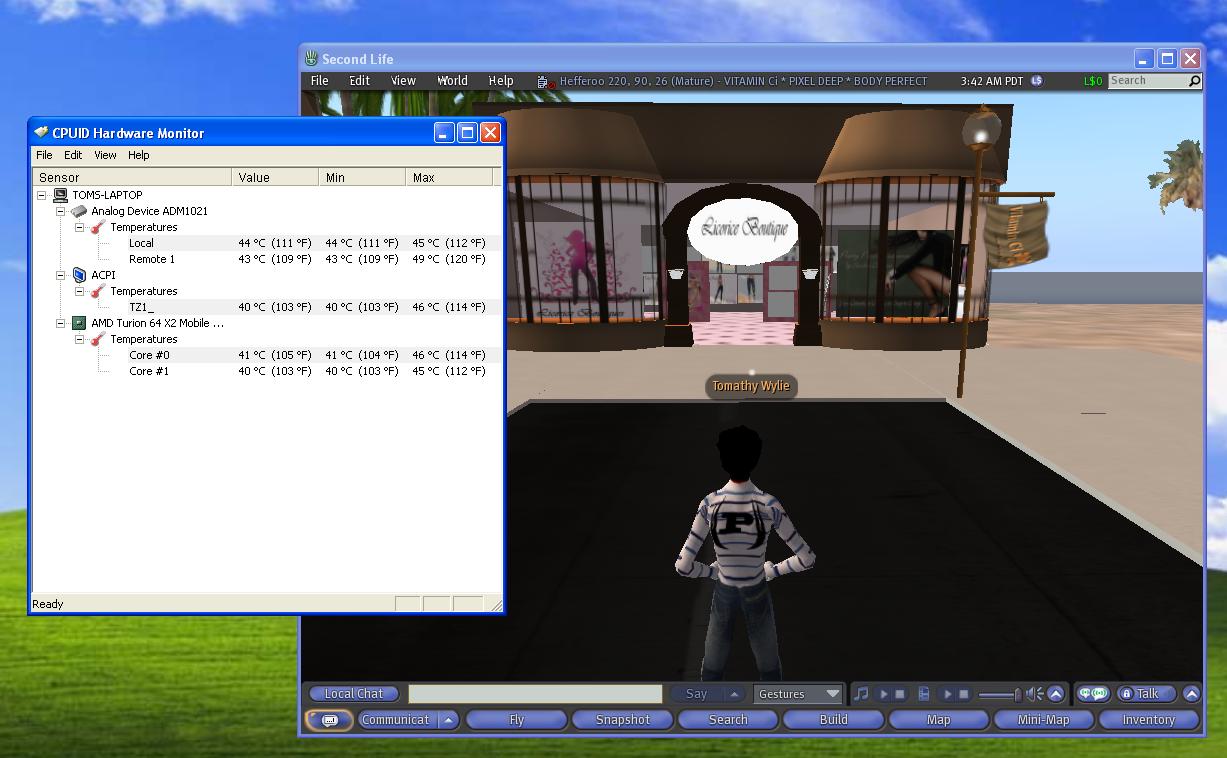Click the green voice chat indicator icon
This screenshot has height=758, width=1227.
1094,694
